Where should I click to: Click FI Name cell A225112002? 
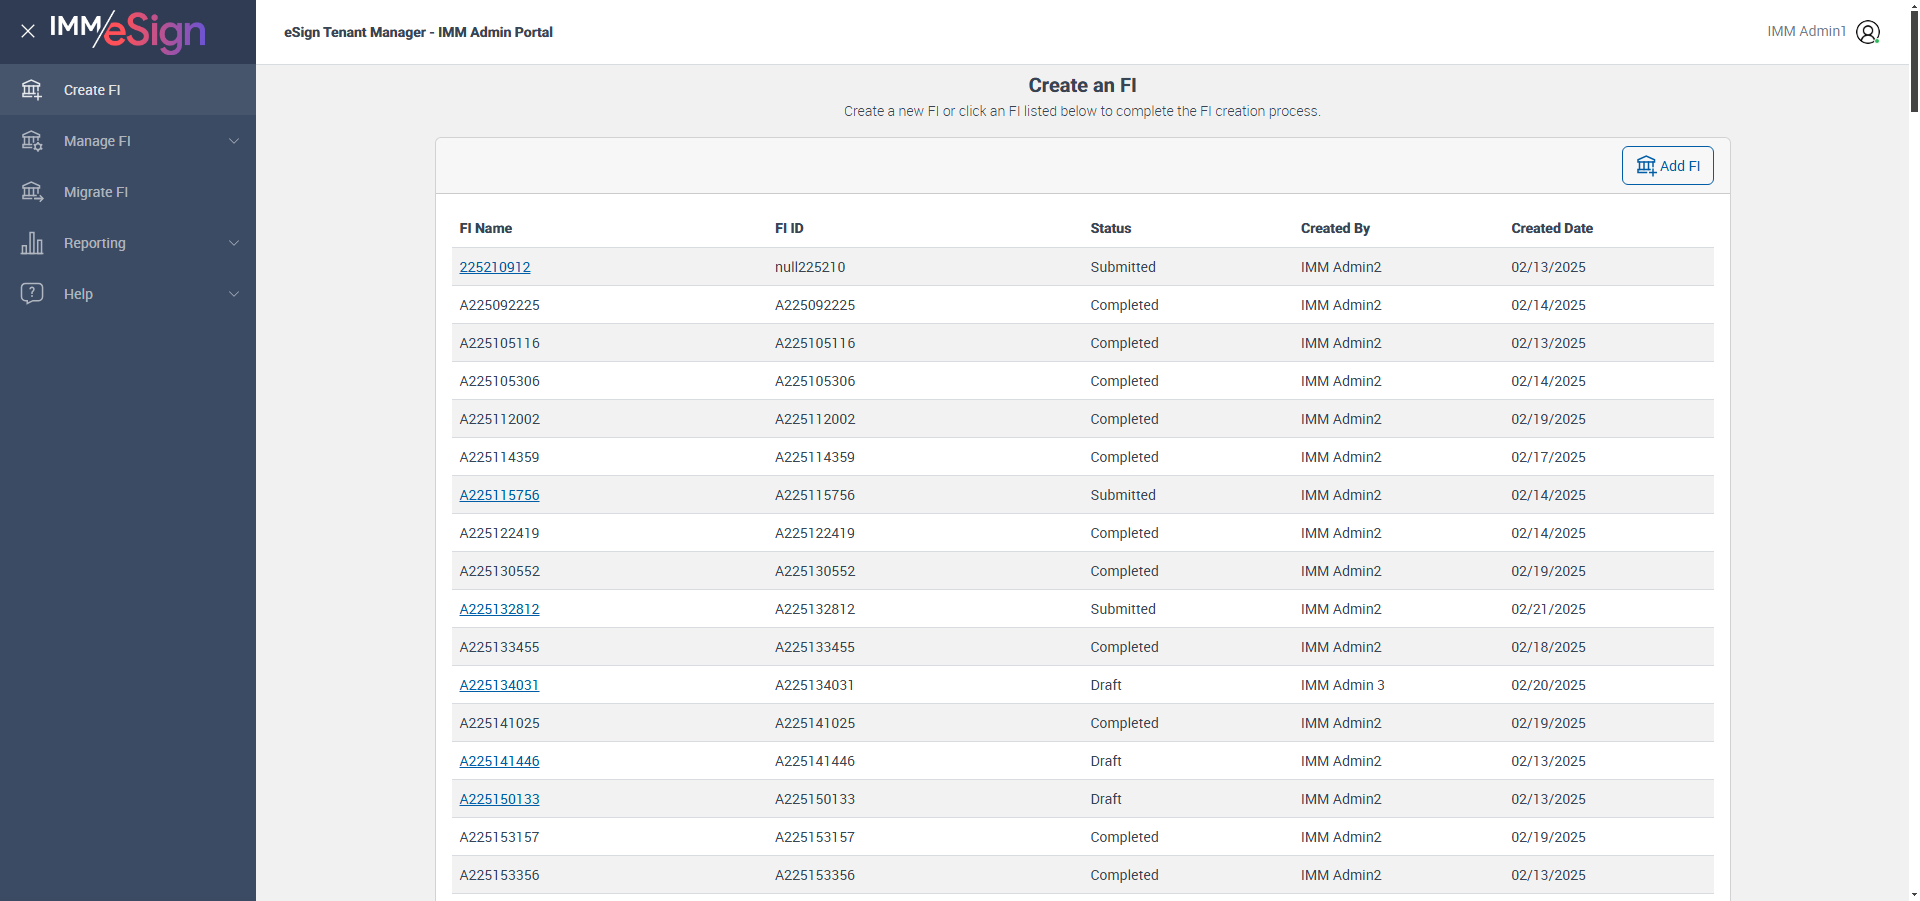499,419
